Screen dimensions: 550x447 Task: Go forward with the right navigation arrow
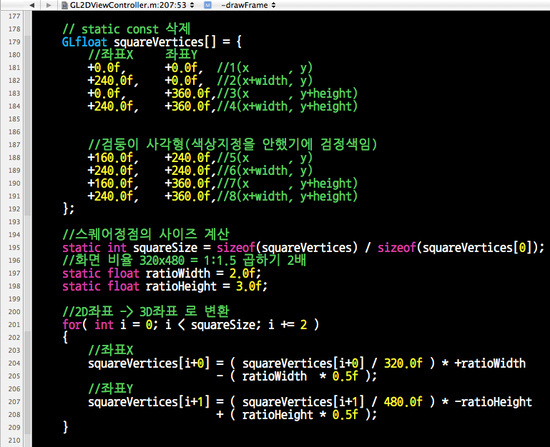coord(49,5)
